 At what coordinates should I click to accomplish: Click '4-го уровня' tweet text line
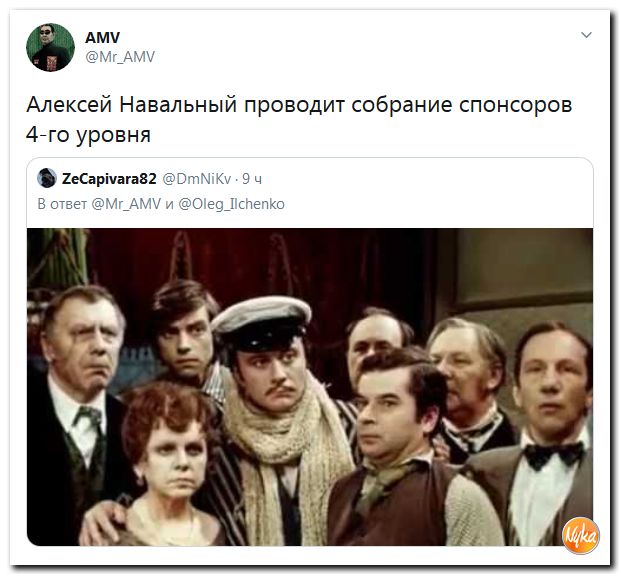[88, 134]
